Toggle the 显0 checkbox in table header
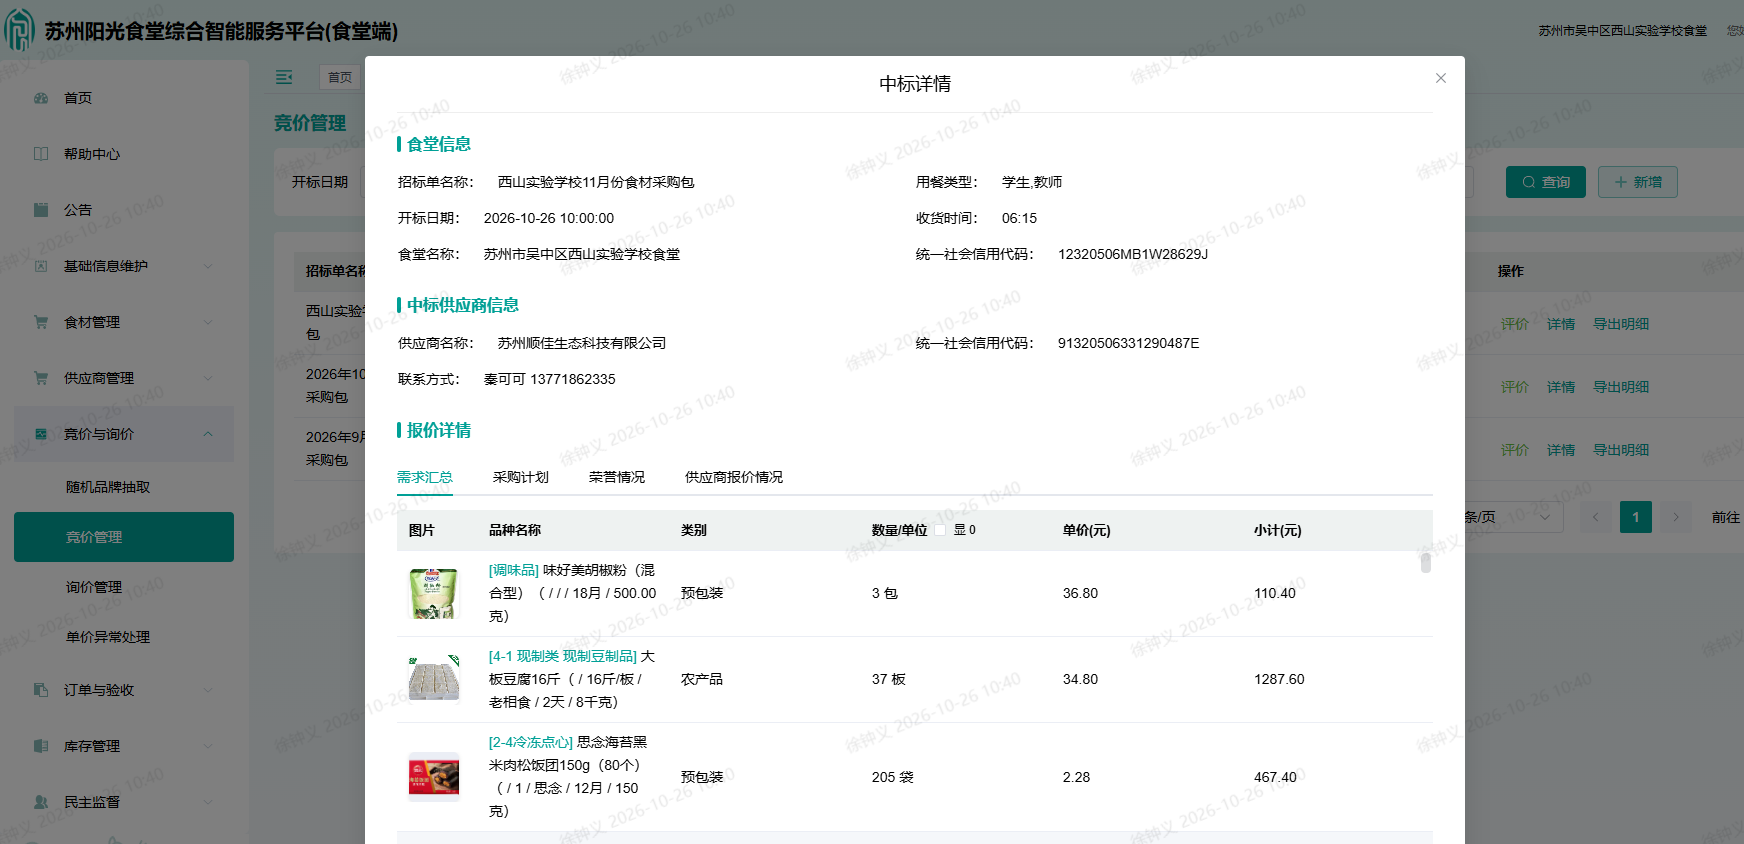1744x844 pixels. 940,530
